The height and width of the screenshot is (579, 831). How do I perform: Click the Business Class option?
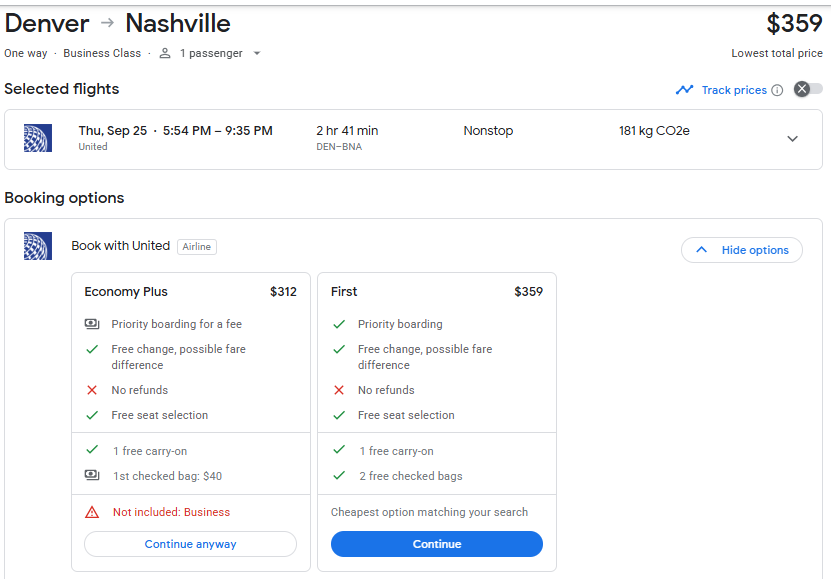coord(102,53)
